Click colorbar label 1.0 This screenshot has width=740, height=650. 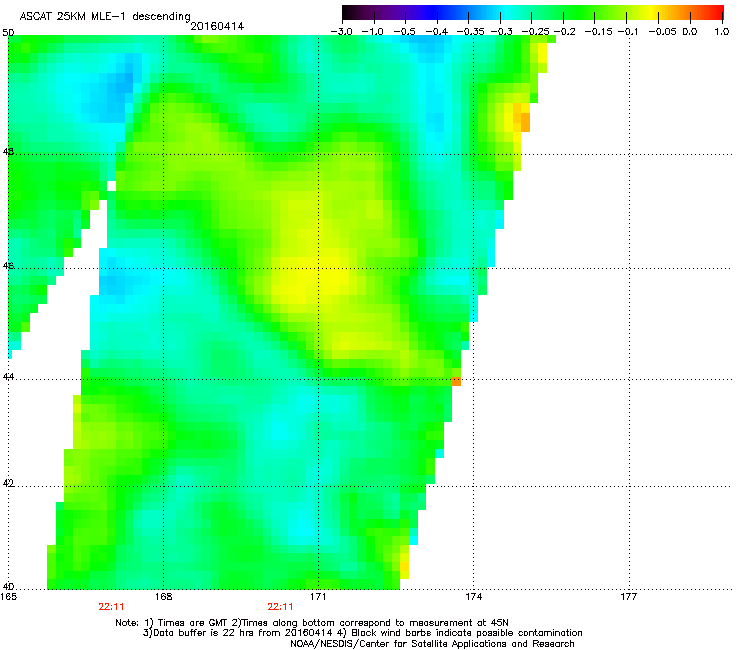pyautogui.click(x=722, y=32)
